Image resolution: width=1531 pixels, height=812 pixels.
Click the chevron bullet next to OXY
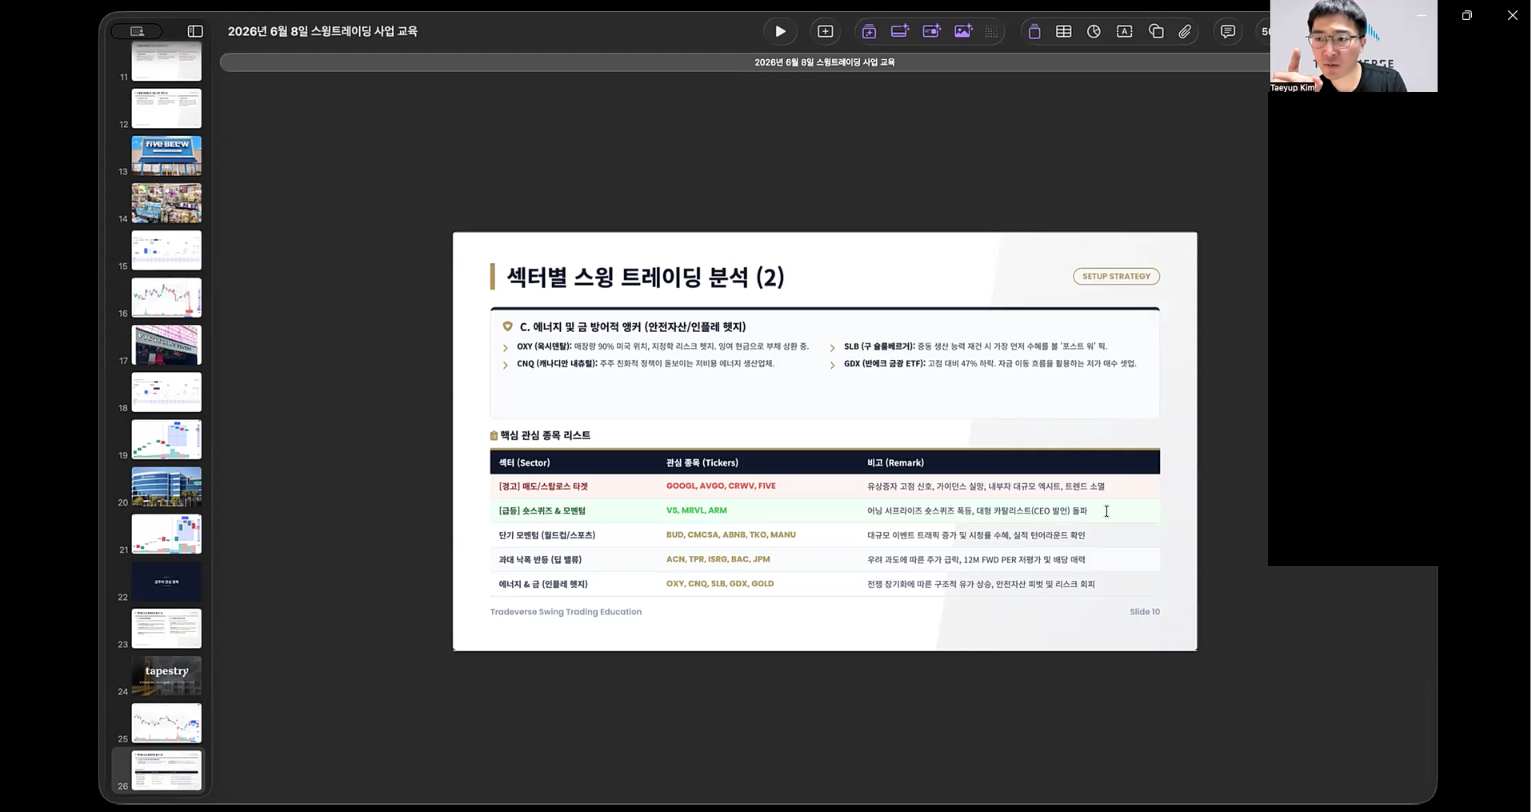505,348
